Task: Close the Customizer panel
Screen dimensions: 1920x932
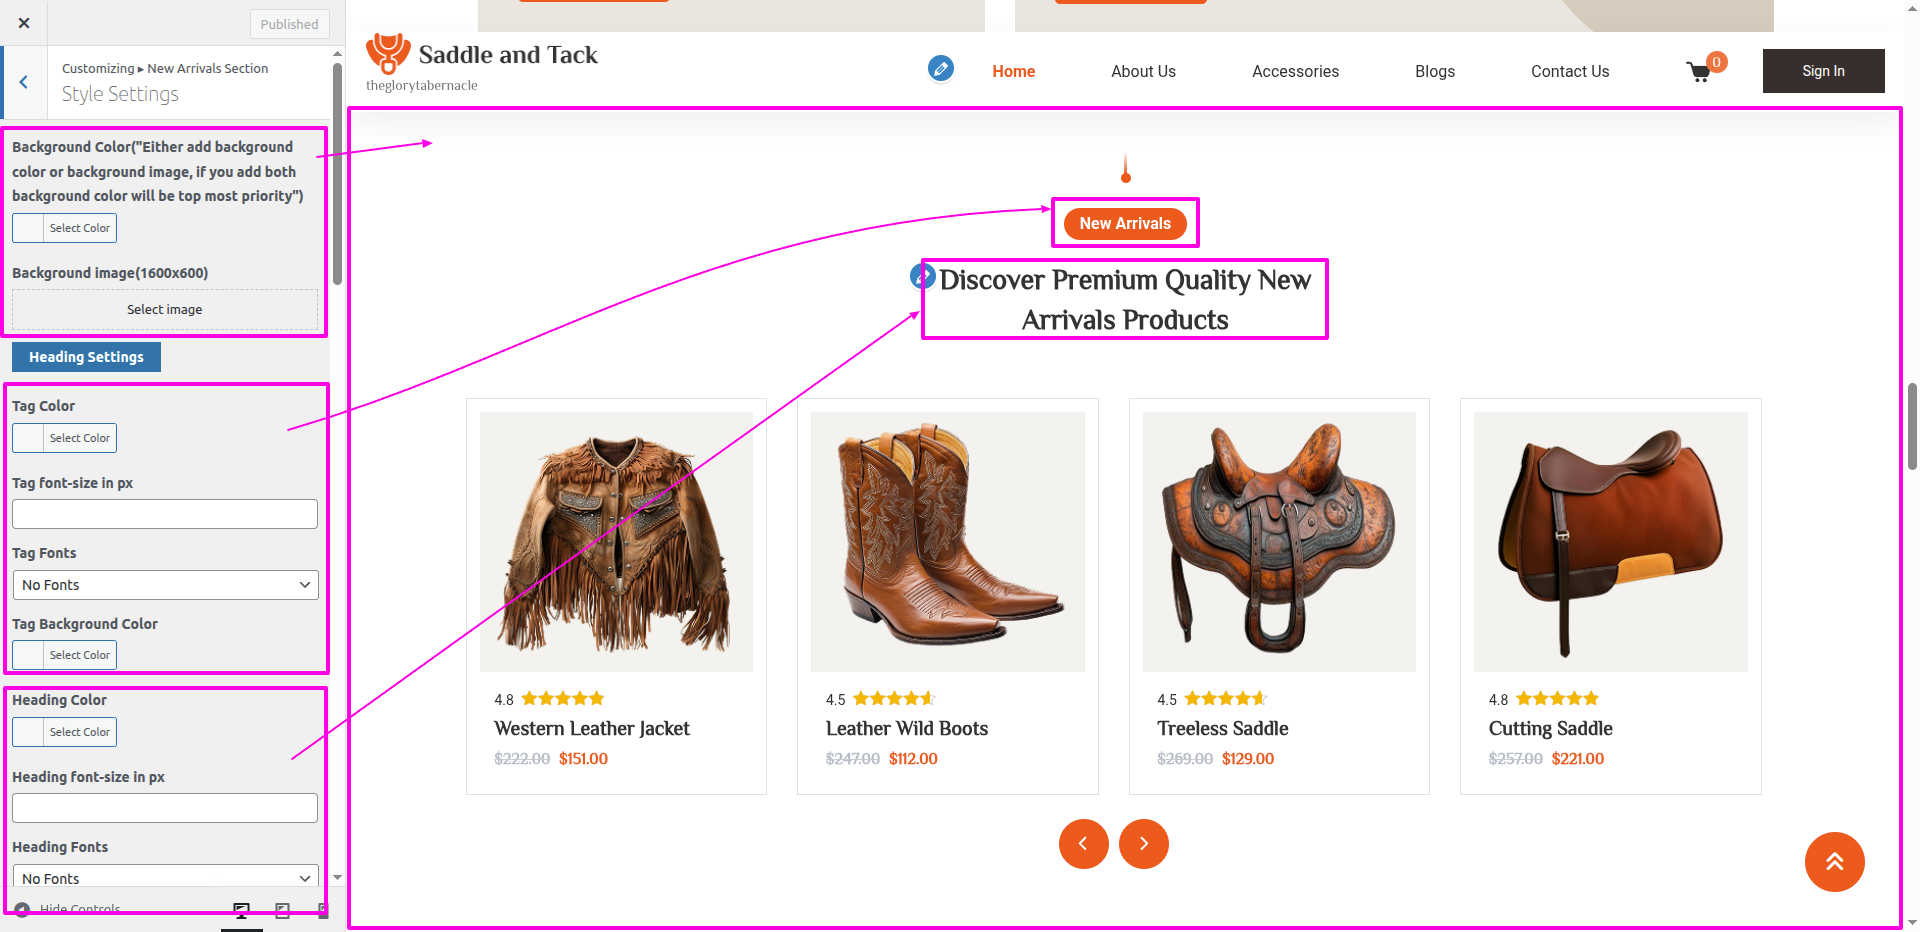Action: tap(24, 23)
